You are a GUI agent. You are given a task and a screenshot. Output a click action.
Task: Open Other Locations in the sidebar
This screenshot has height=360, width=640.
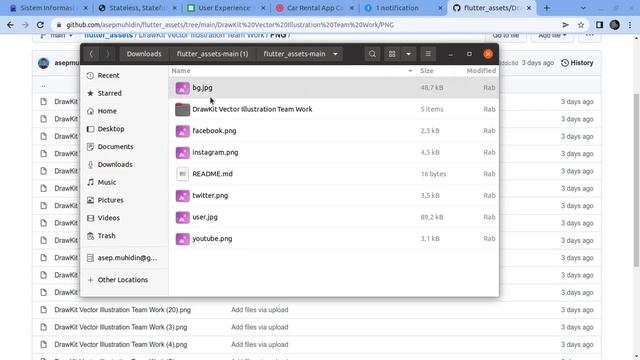tap(124, 280)
